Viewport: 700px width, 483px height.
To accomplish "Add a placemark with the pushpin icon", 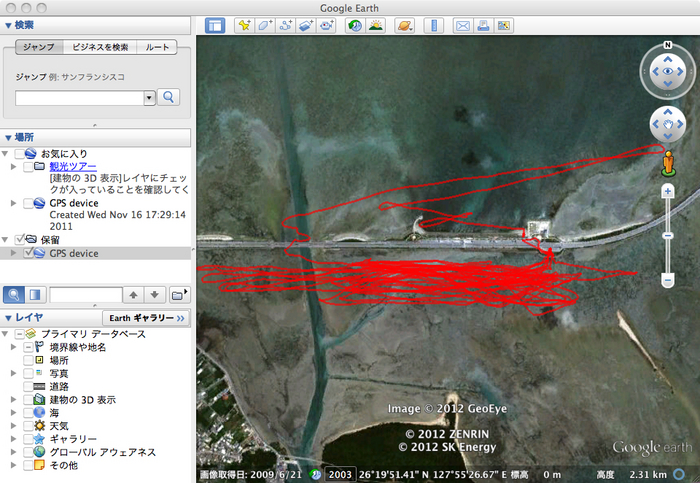I will click(244, 25).
